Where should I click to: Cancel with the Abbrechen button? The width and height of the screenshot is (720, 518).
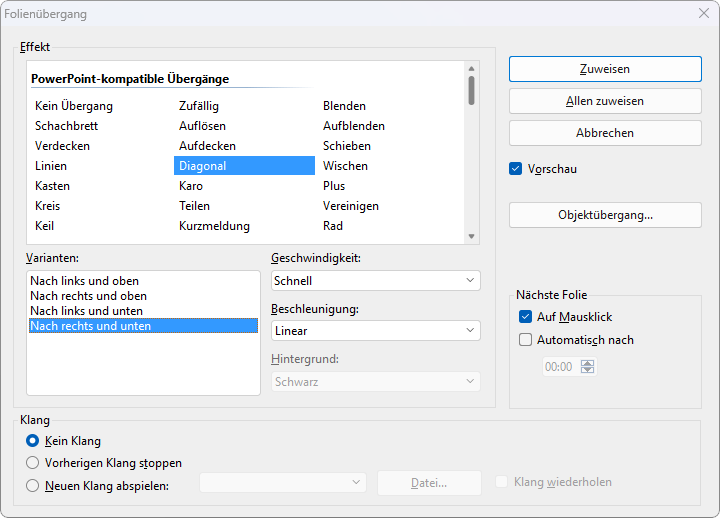[605, 133]
